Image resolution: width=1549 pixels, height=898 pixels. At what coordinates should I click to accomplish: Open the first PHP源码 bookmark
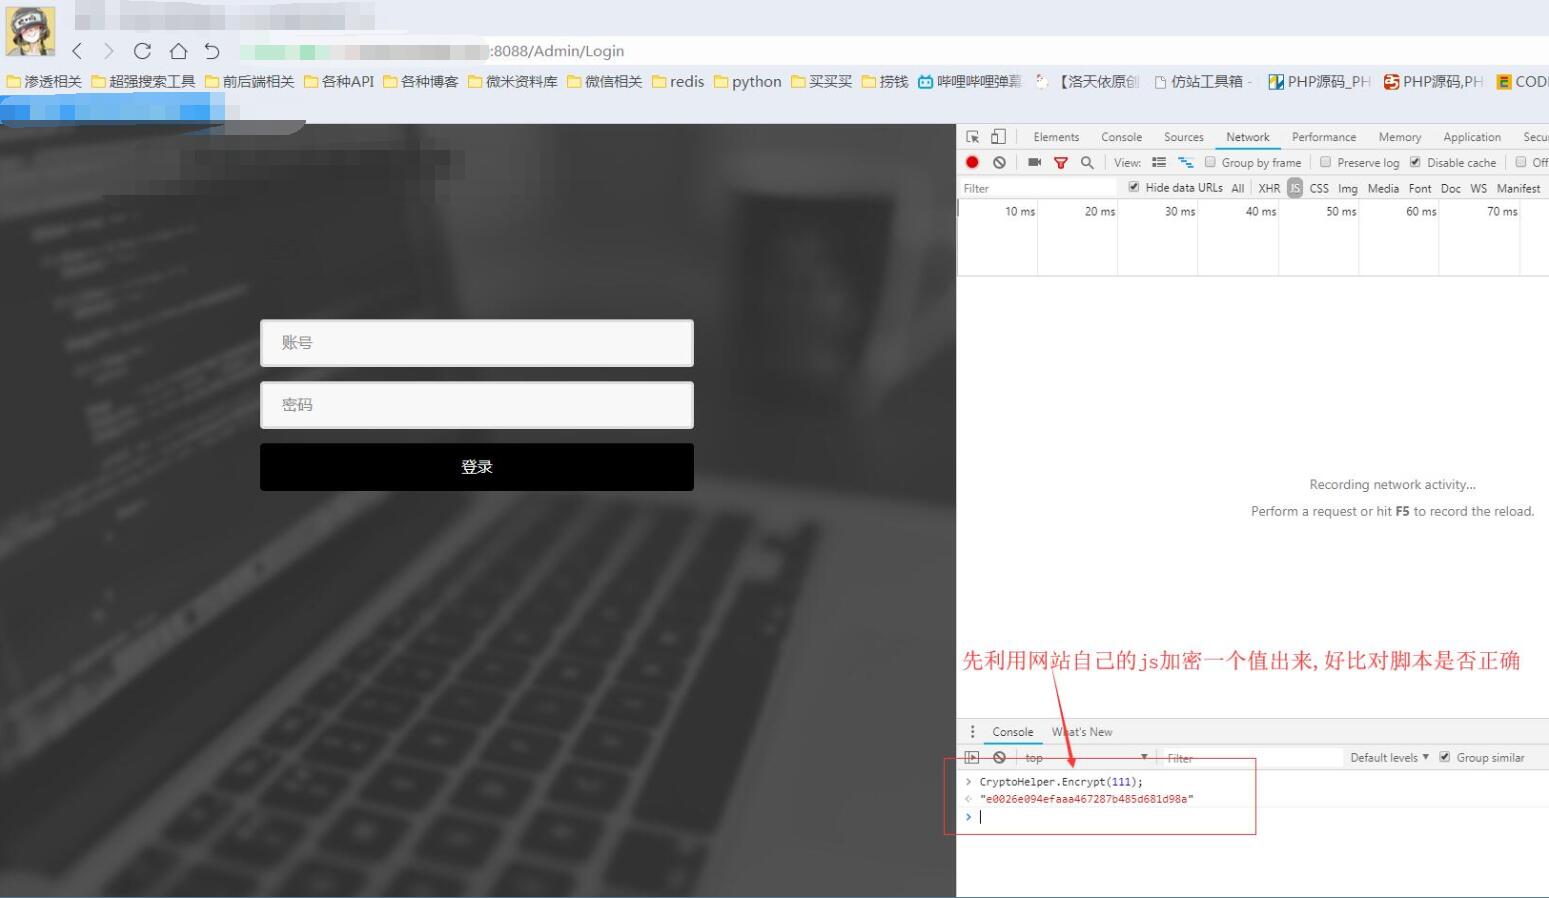(1319, 82)
